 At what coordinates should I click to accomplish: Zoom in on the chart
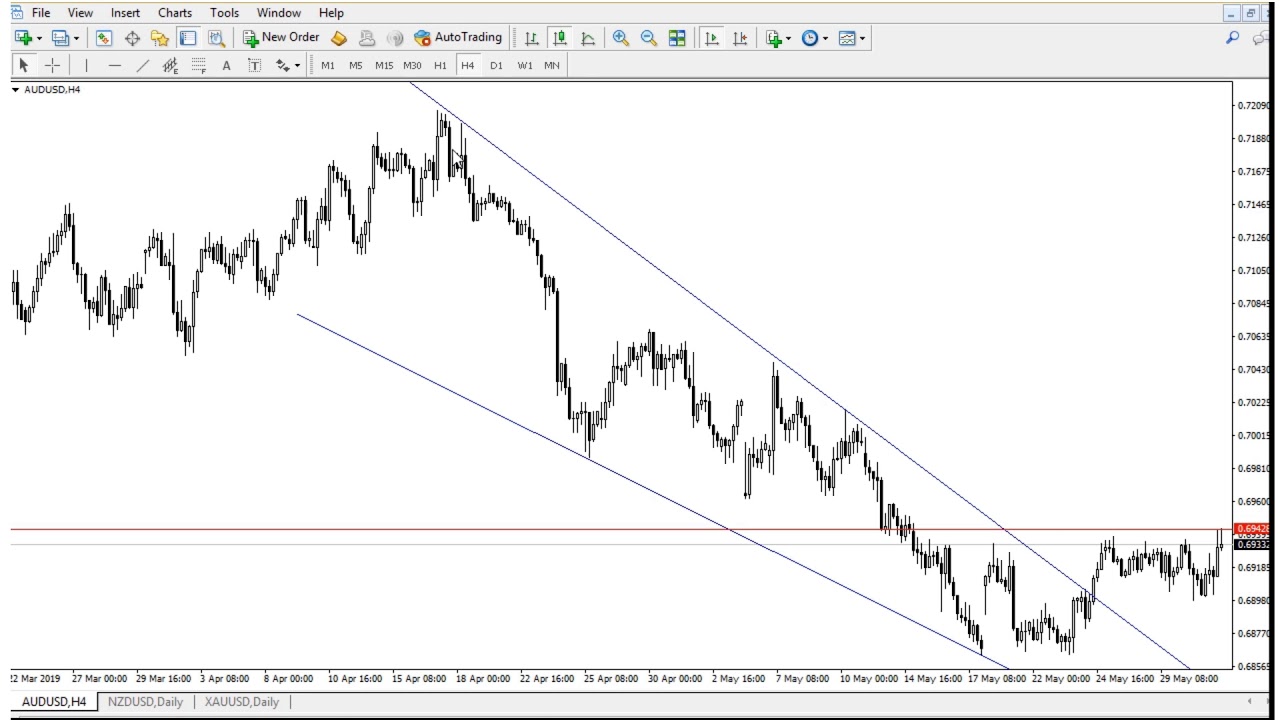(x=621, y=38)
